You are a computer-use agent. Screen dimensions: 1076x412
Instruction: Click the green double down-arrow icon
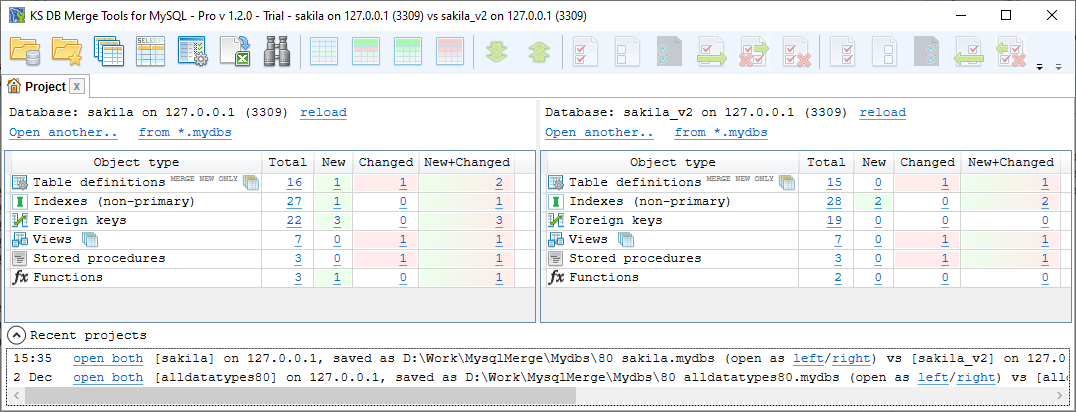(x=497, y=52)
